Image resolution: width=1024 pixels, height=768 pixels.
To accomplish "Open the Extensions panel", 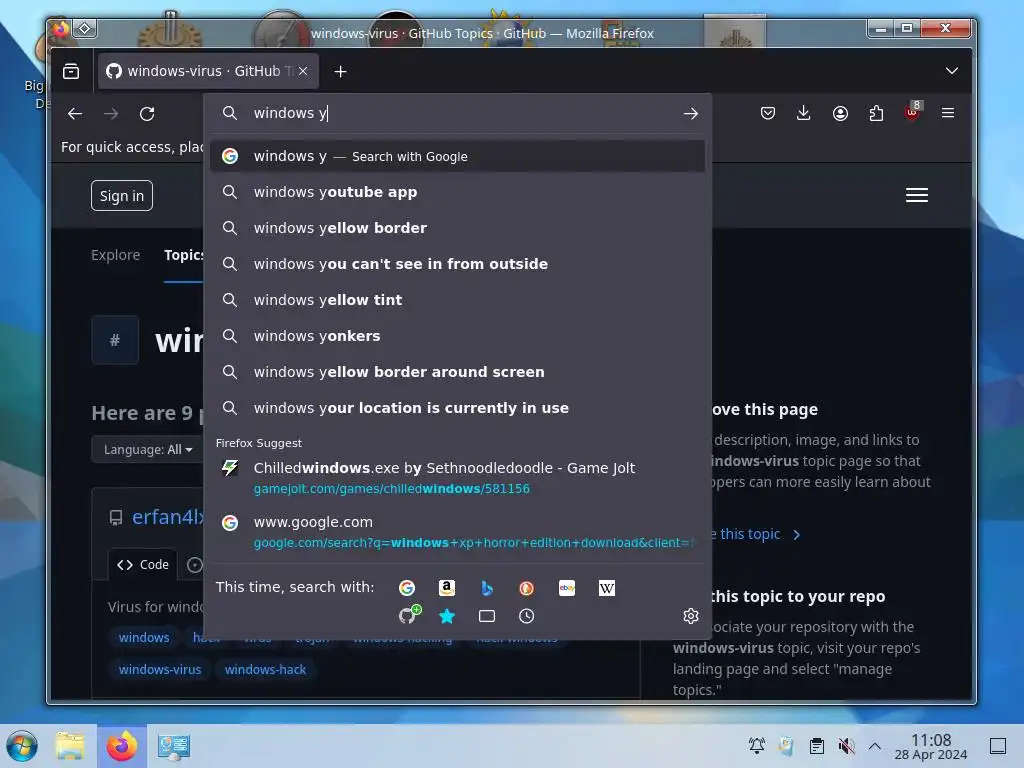I will [876, 113].
